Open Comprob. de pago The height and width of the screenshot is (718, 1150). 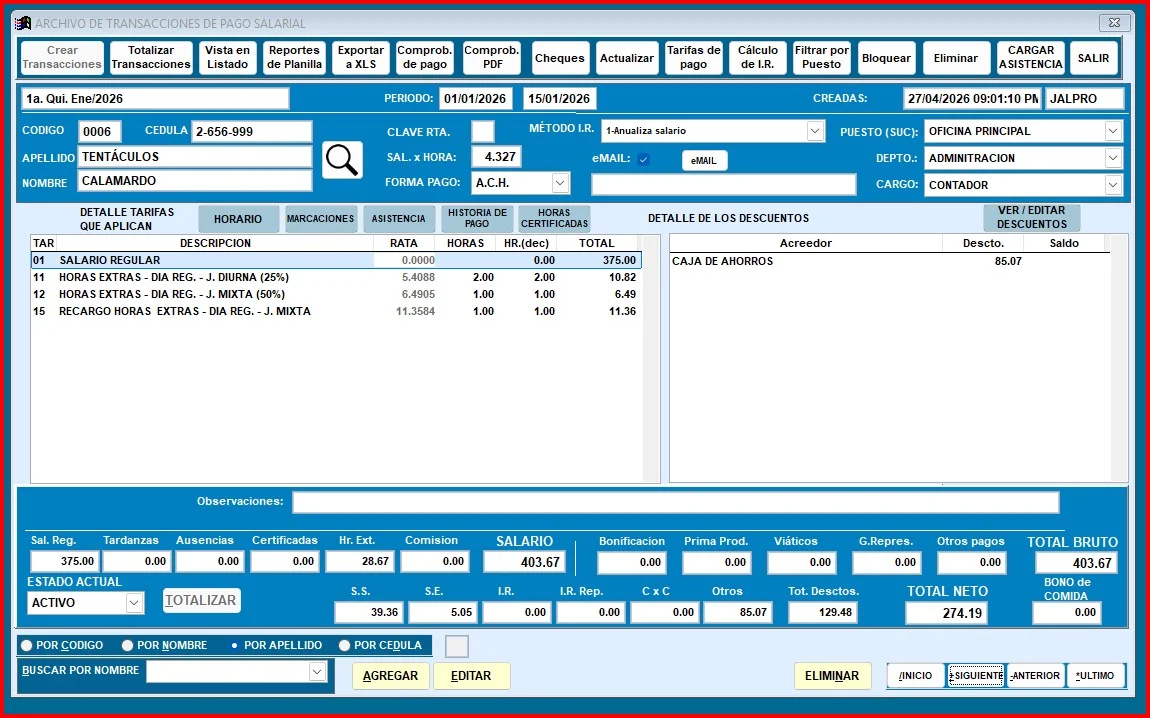pyautogui.click(x=425, y=58)
